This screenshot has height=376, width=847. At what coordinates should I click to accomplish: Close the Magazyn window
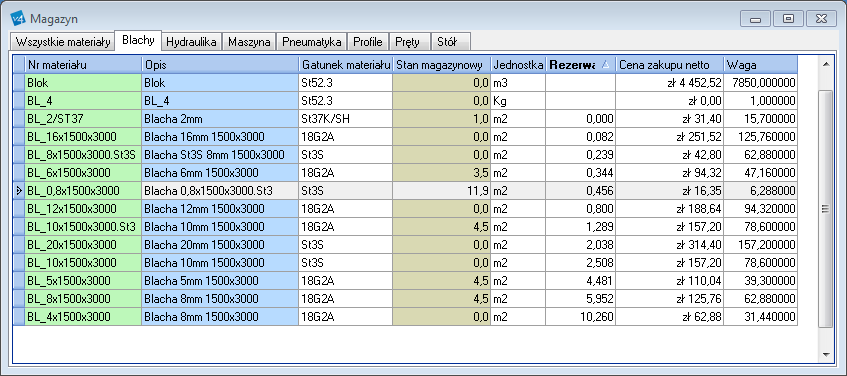pos(821,19)
